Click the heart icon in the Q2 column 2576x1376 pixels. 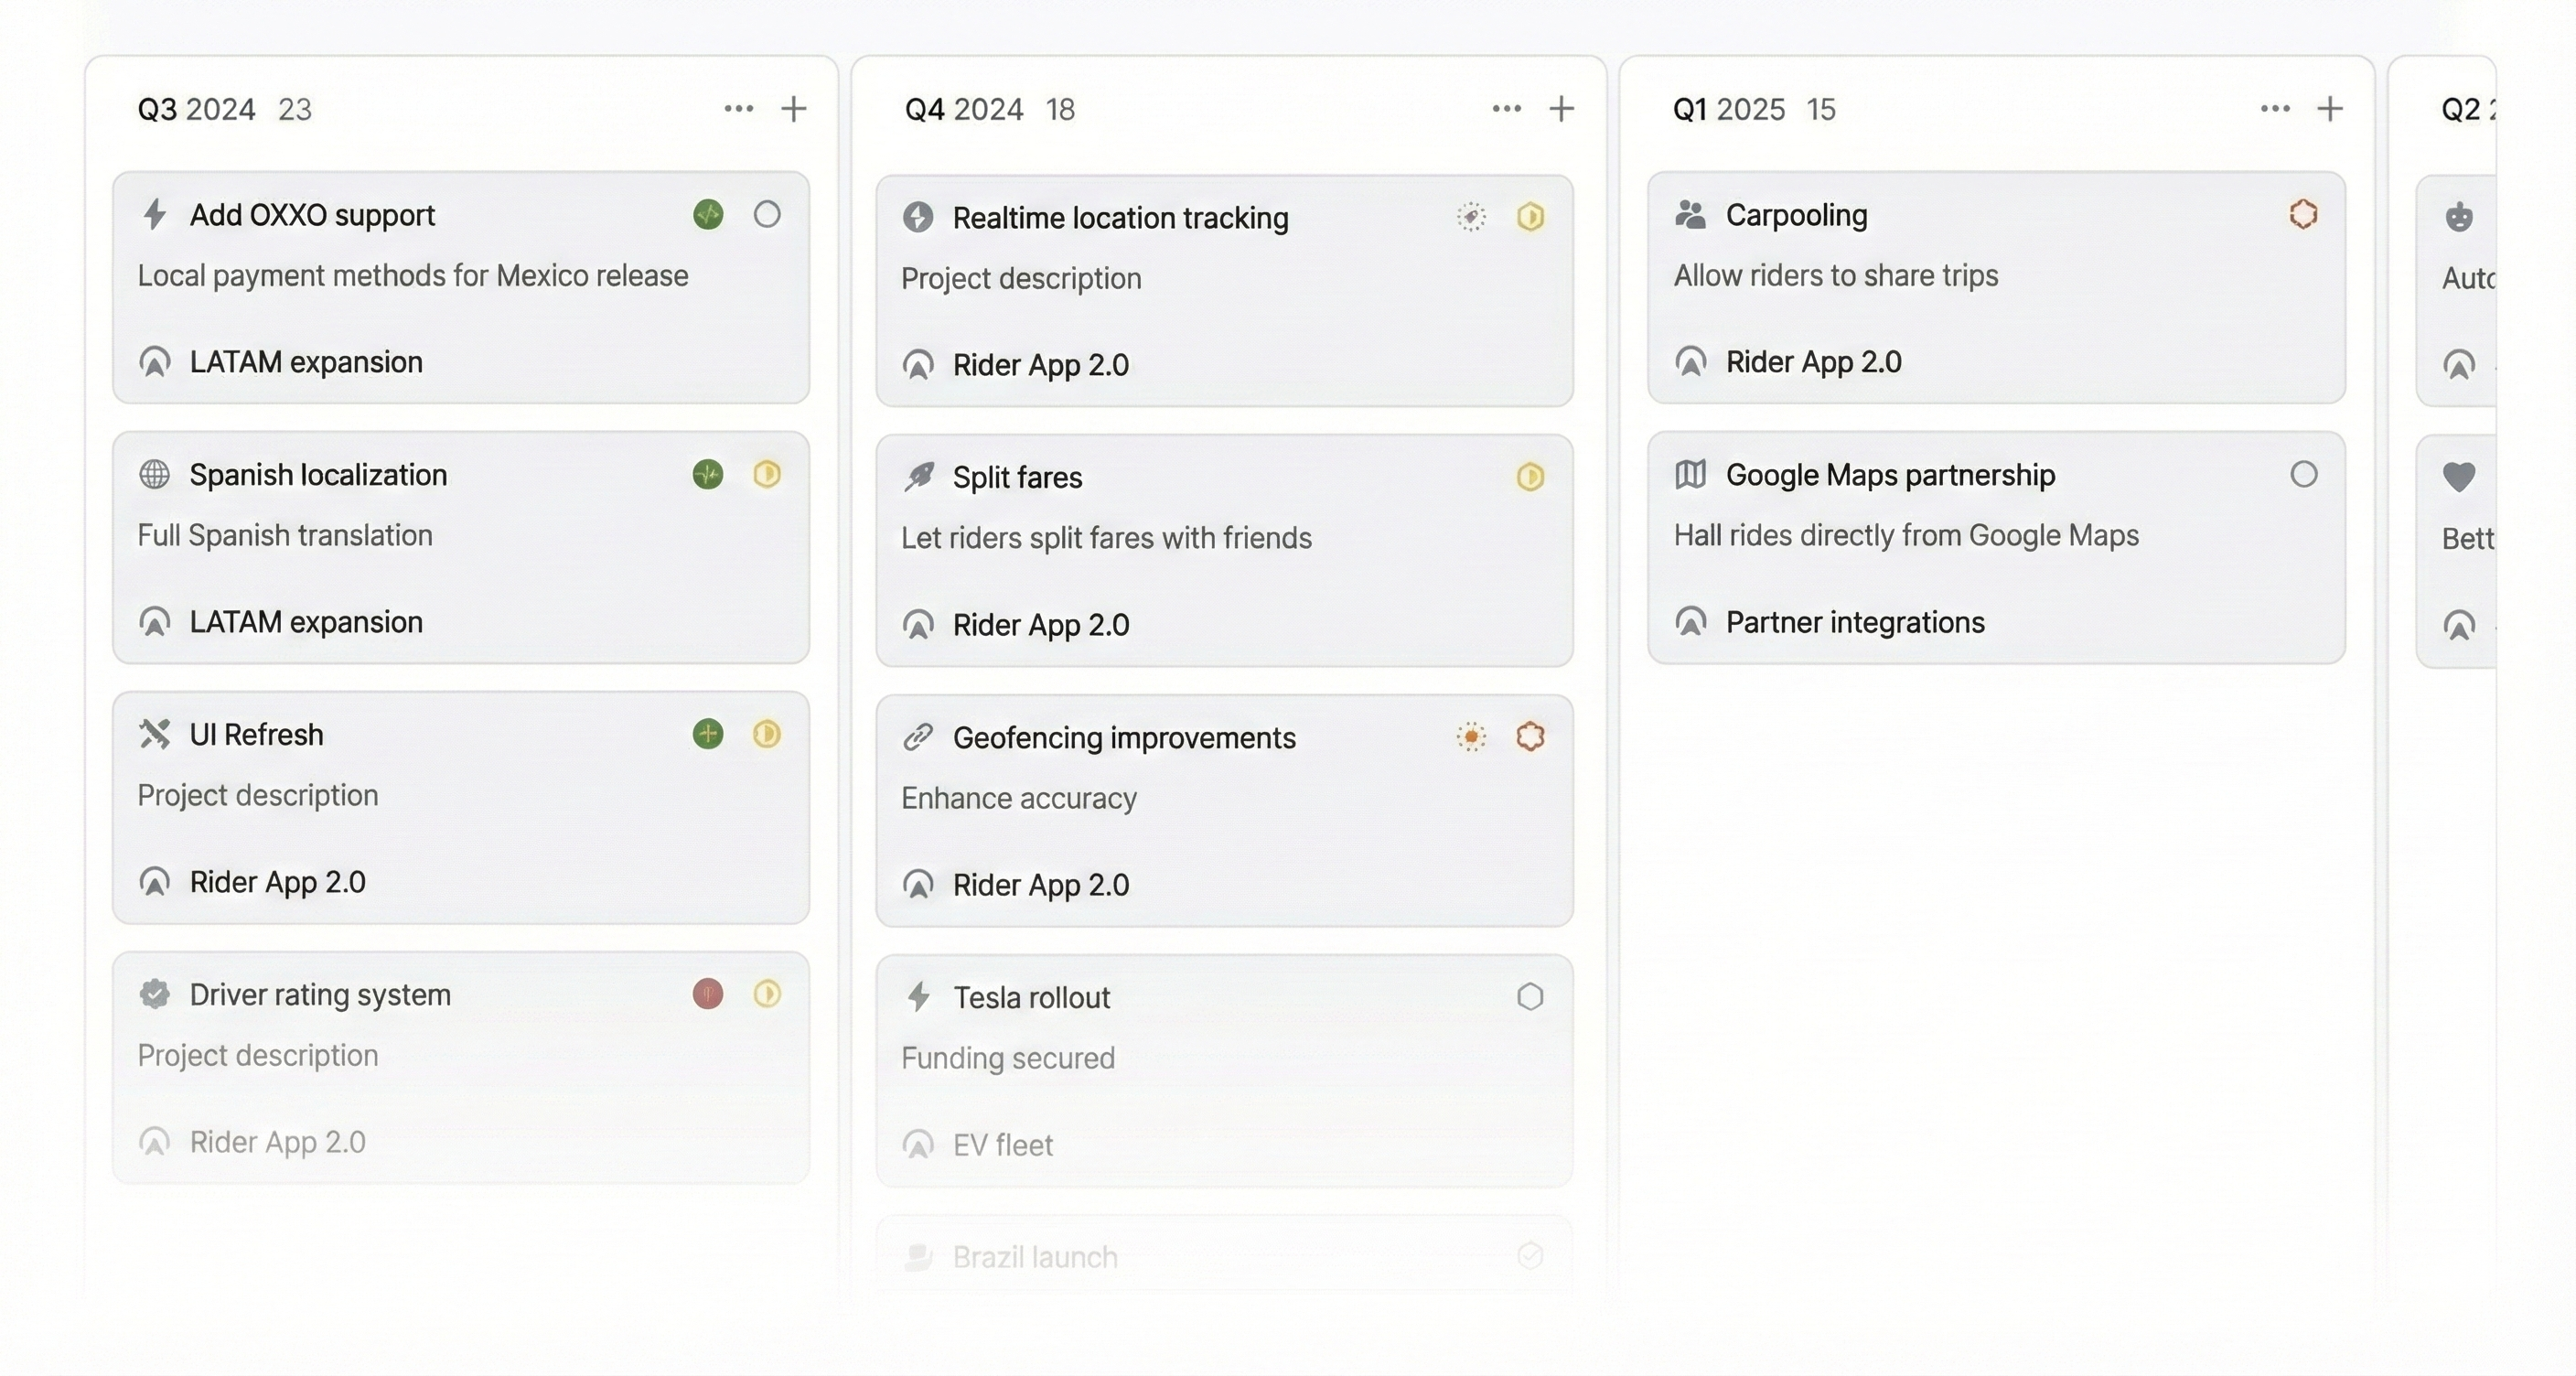click(x=2460, y=476)
